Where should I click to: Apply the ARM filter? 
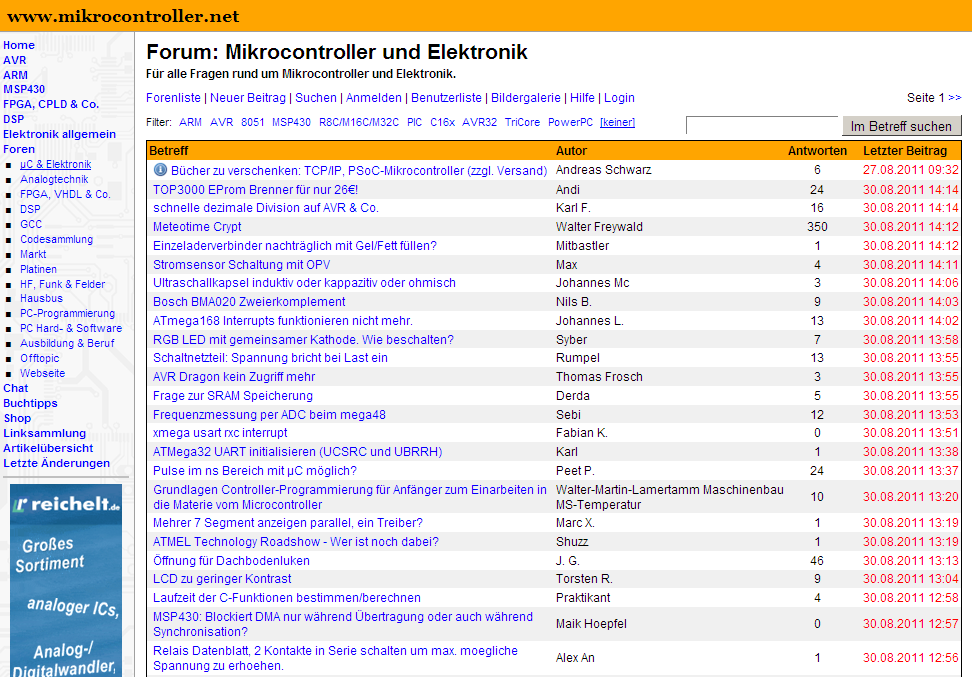190,122
